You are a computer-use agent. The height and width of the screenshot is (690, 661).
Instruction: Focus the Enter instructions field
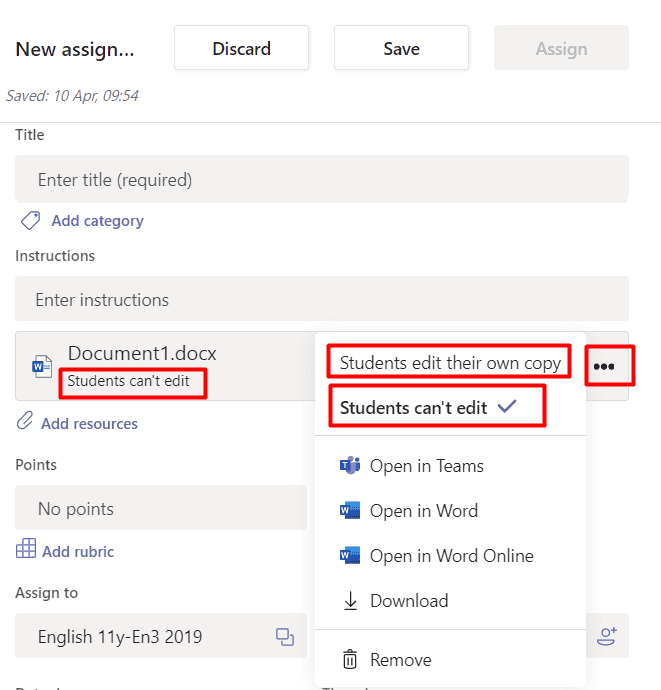coord(322,299)
